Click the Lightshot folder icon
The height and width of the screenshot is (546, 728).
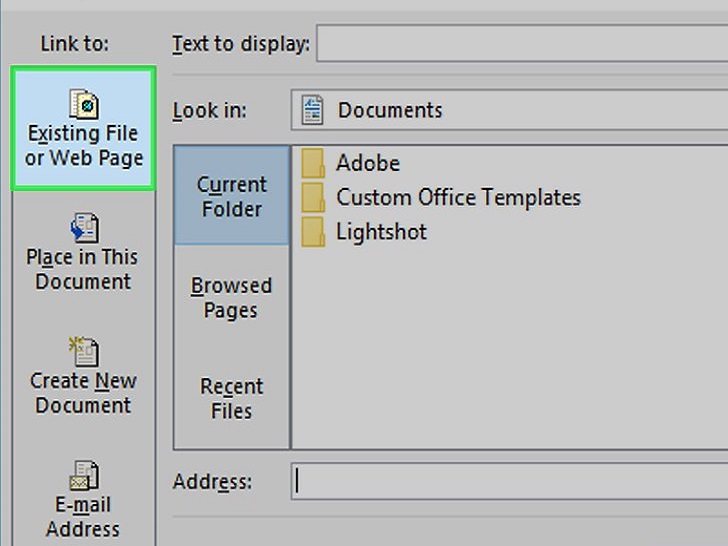[313, 232]
